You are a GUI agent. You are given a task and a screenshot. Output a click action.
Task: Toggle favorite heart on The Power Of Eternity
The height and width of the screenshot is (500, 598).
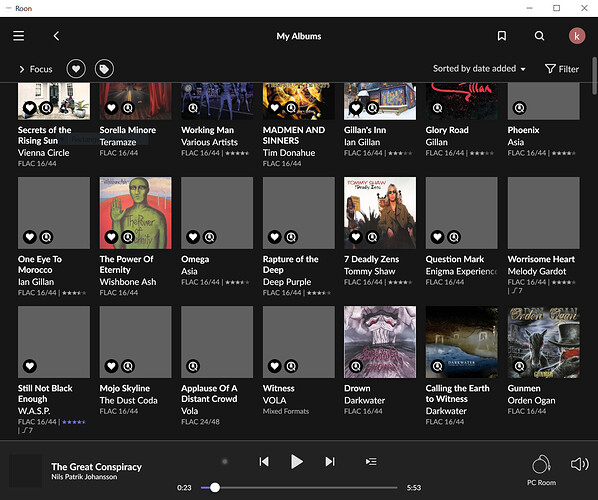pos(111,237)
